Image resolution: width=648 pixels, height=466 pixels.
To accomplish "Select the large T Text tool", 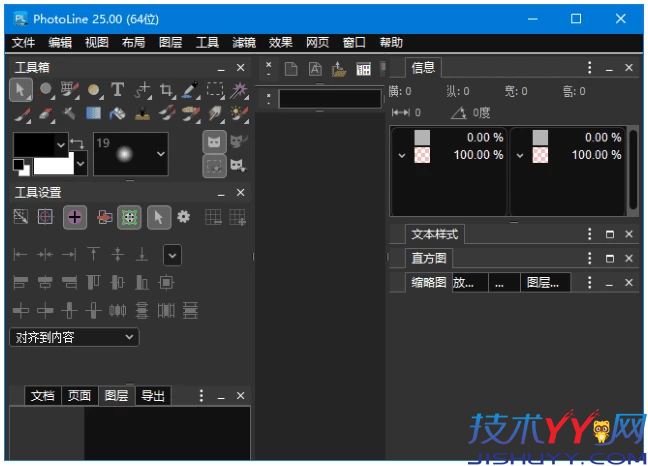I will coord(117,89).
